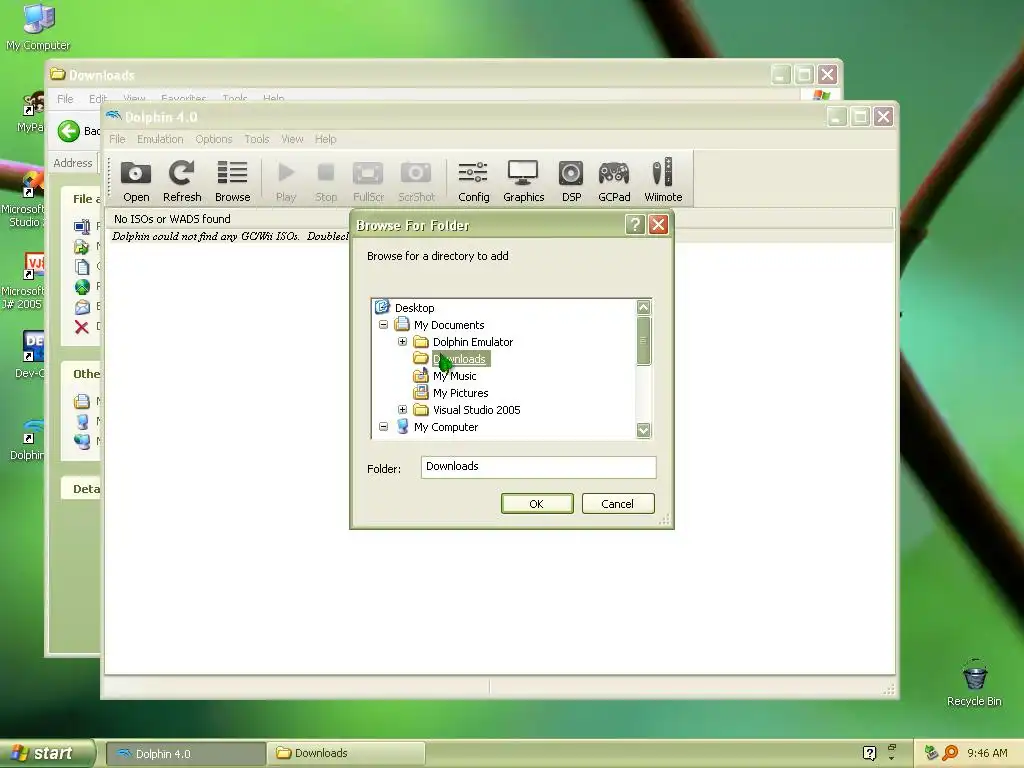This screenshot has height=768, width=1024.
Task: Select My Pictures in the folder tree
Action: (460, 392)
